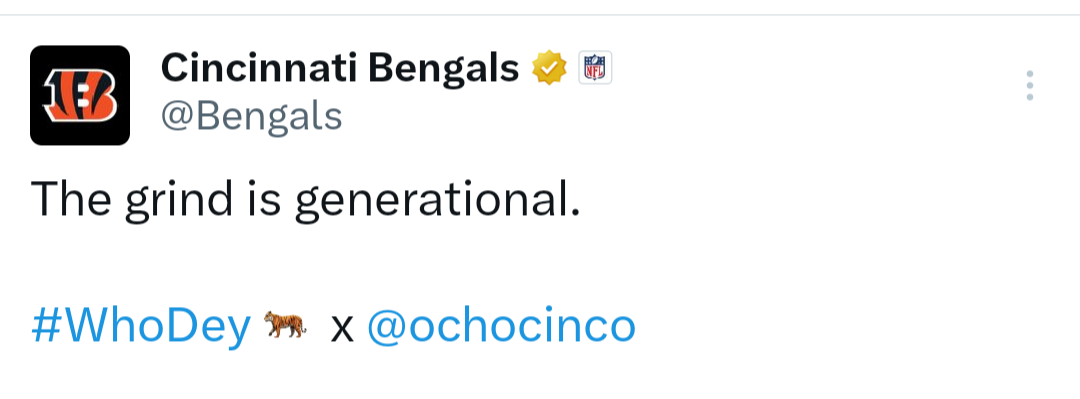Tap the NFL shield affiliation badge

594,68
